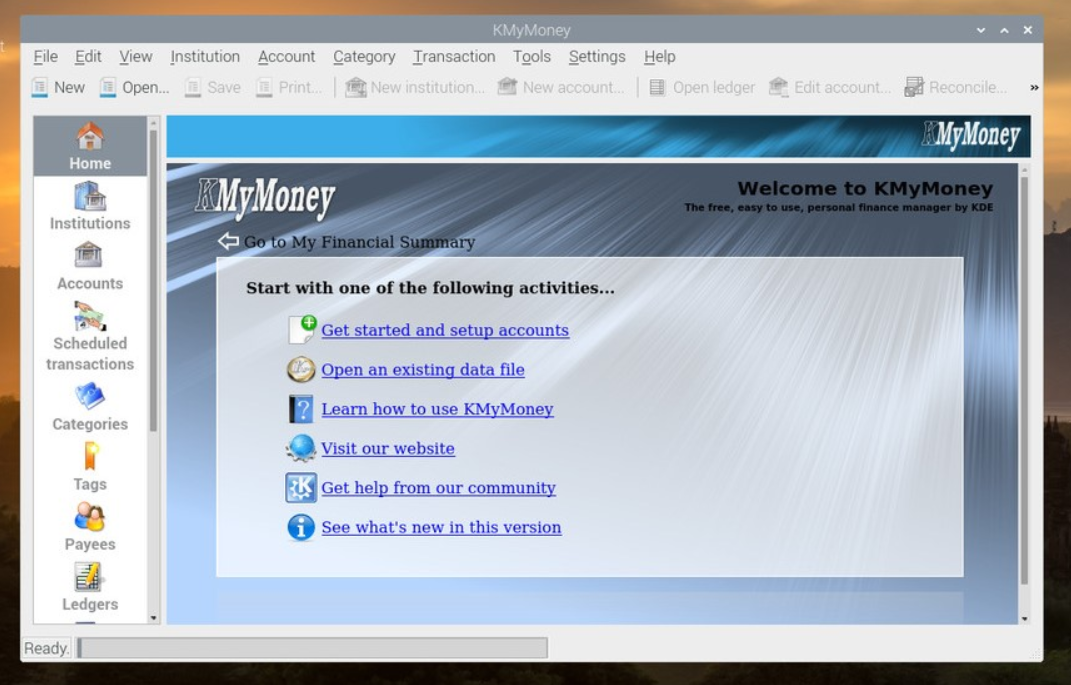Click Learn how to use KMyMoney link
Screen dimensions: 1071x685
(437, 409)
